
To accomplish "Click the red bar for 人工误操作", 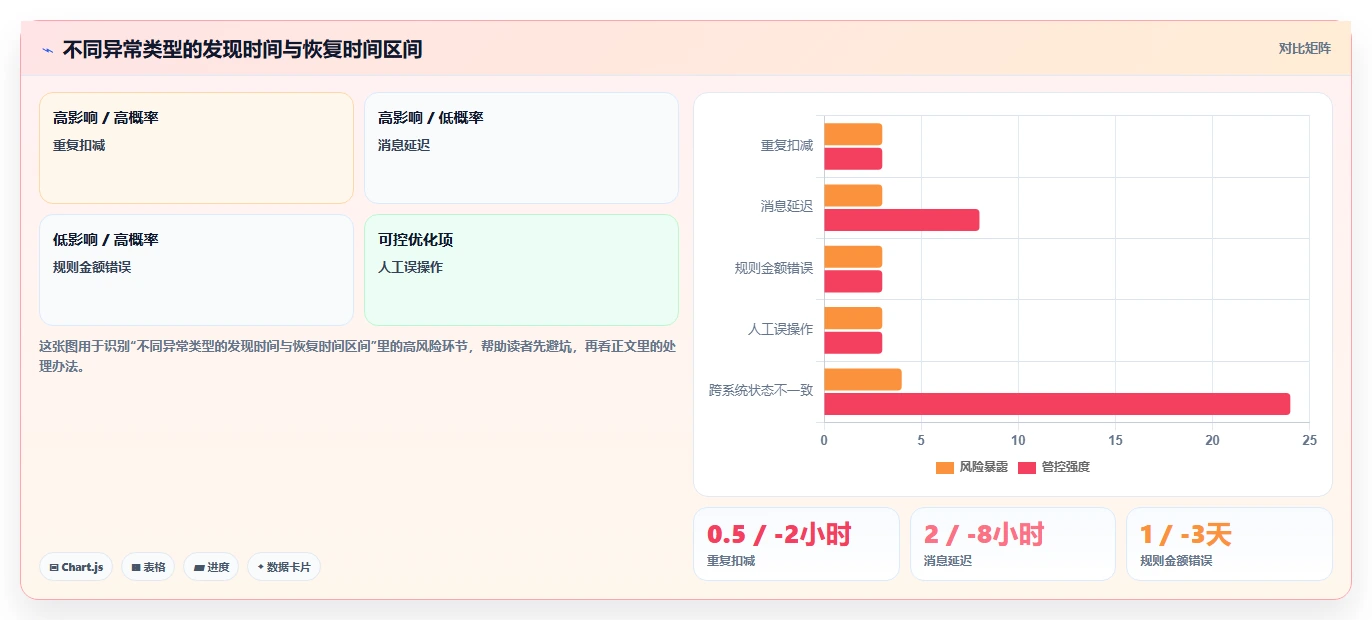I will pyautogui.click(x=853, y=343).
